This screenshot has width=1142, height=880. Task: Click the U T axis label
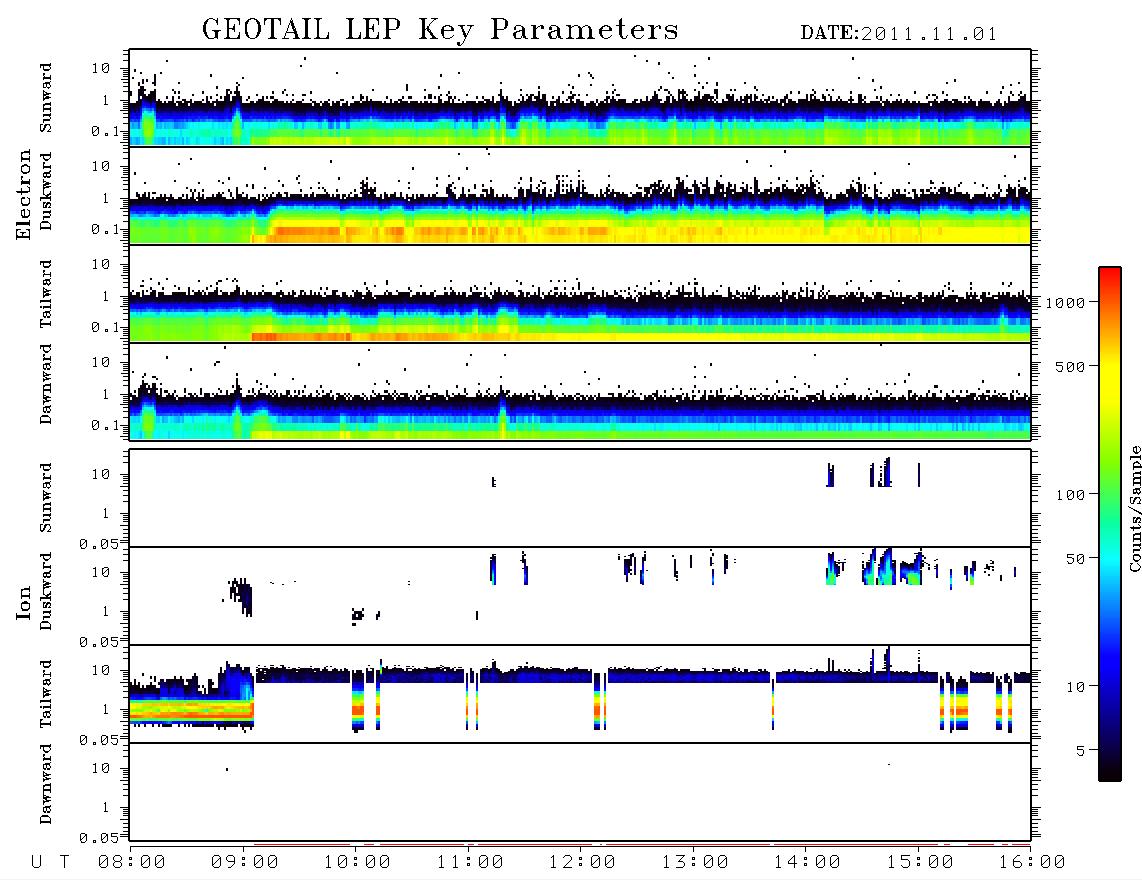point(51,862)
